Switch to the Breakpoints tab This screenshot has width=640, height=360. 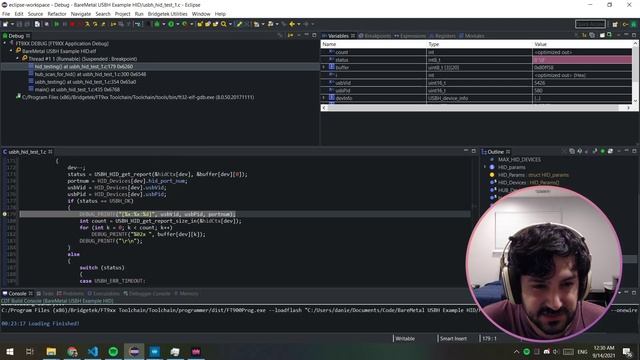[x=375, y=36]
